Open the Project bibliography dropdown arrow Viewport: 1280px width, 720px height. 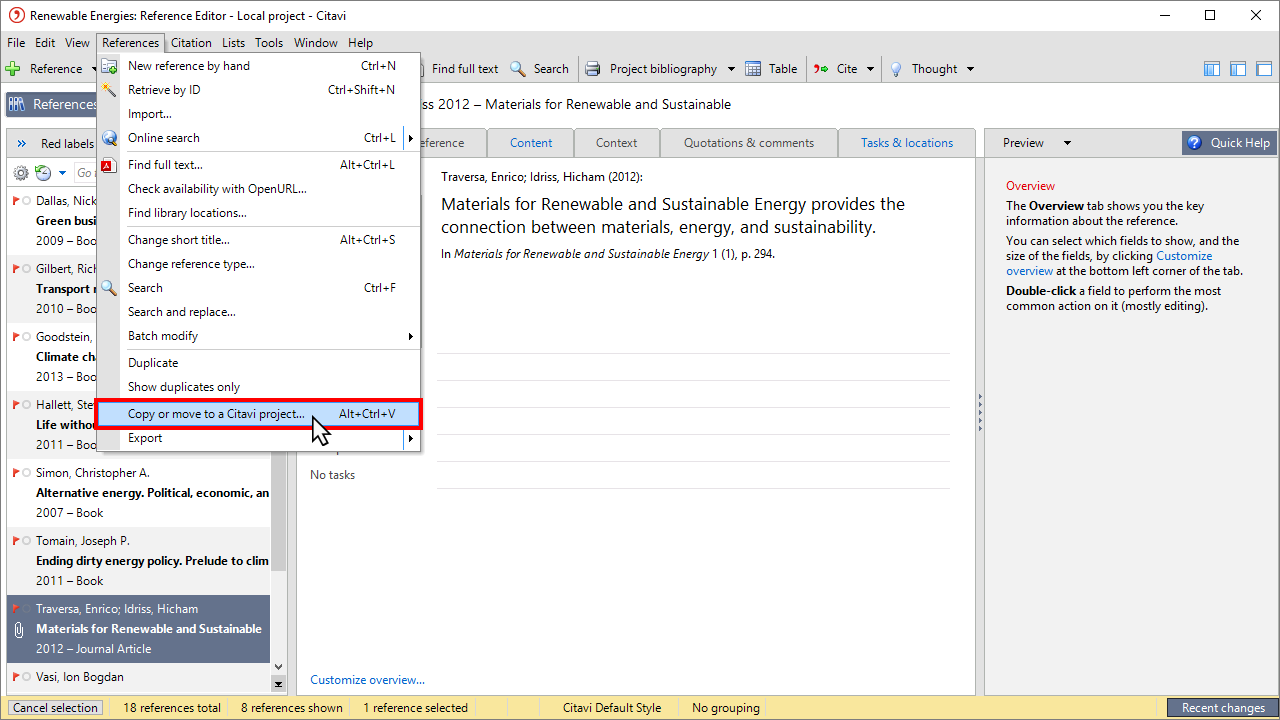coord(731,69)
